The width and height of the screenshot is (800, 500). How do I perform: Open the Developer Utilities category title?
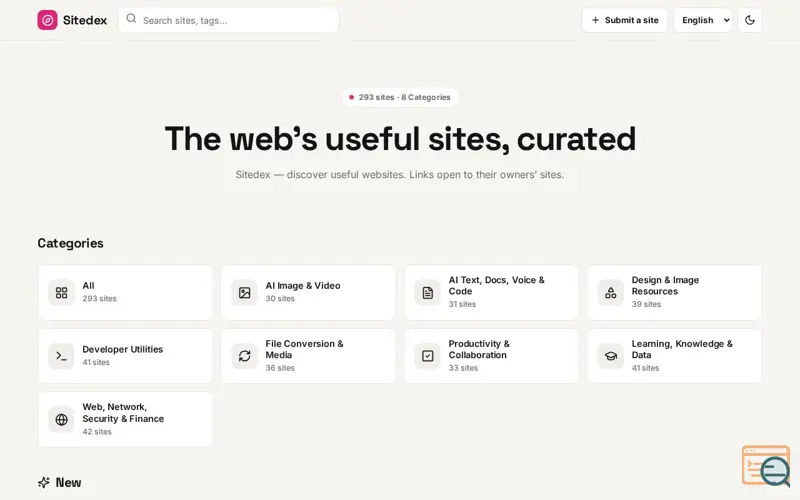pyautogui.click(x=122, y=349)
